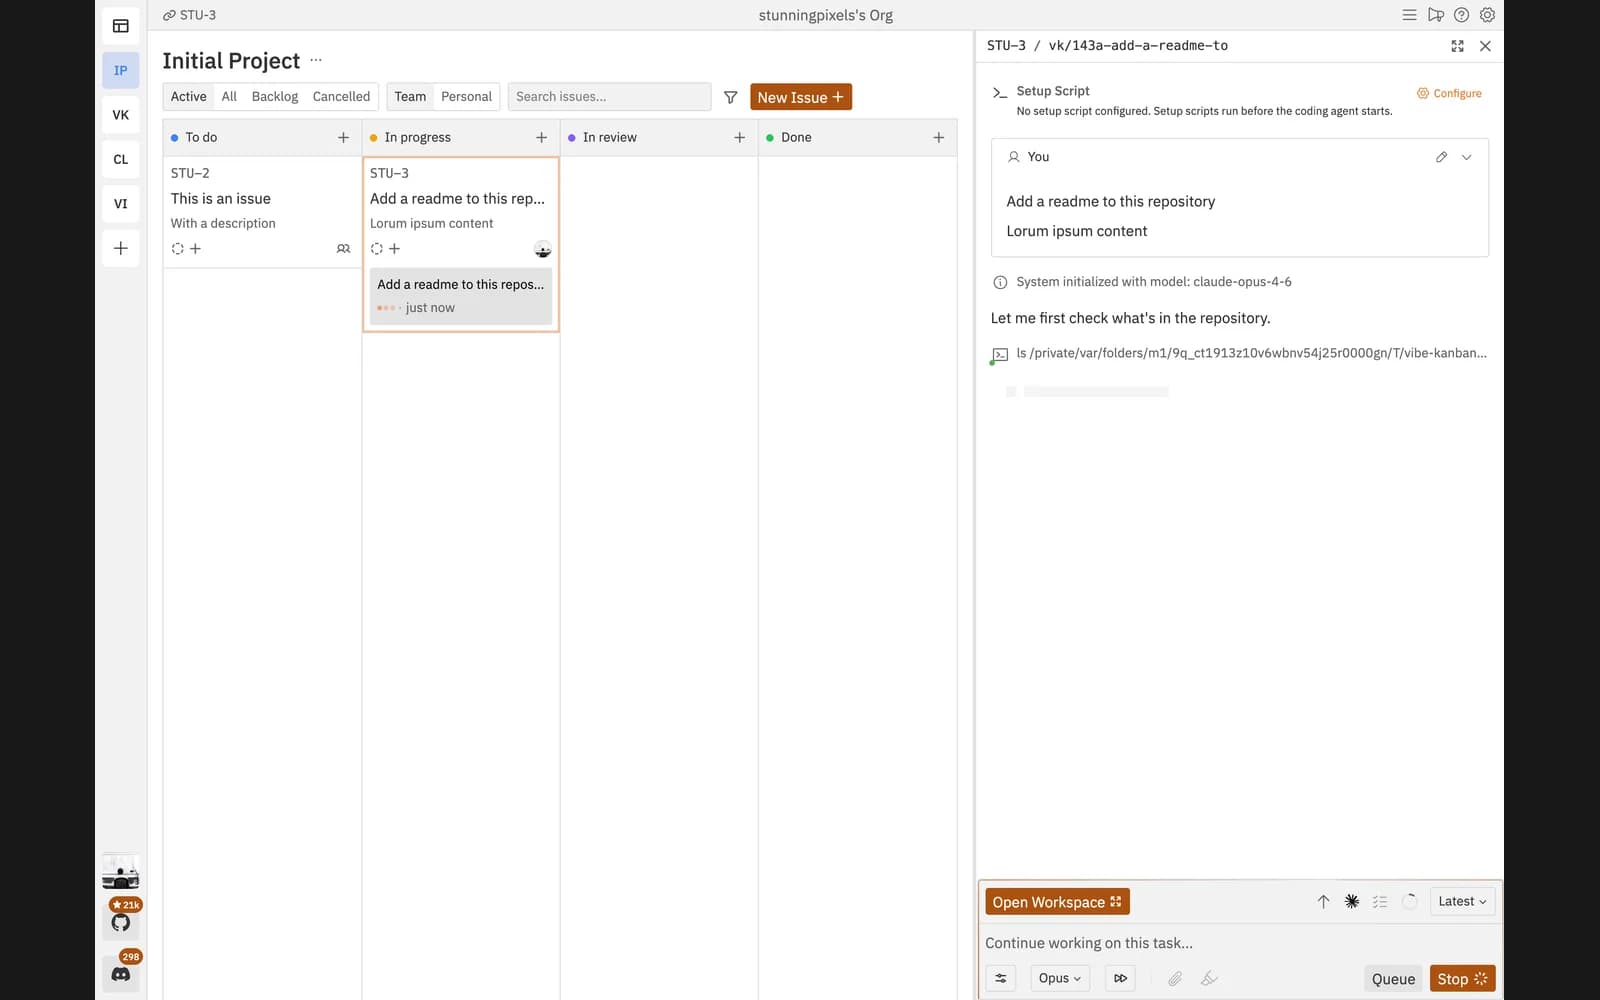The image size is (1600, 1000).
Task: Open the Discord community icon
Action: point(121,974)
